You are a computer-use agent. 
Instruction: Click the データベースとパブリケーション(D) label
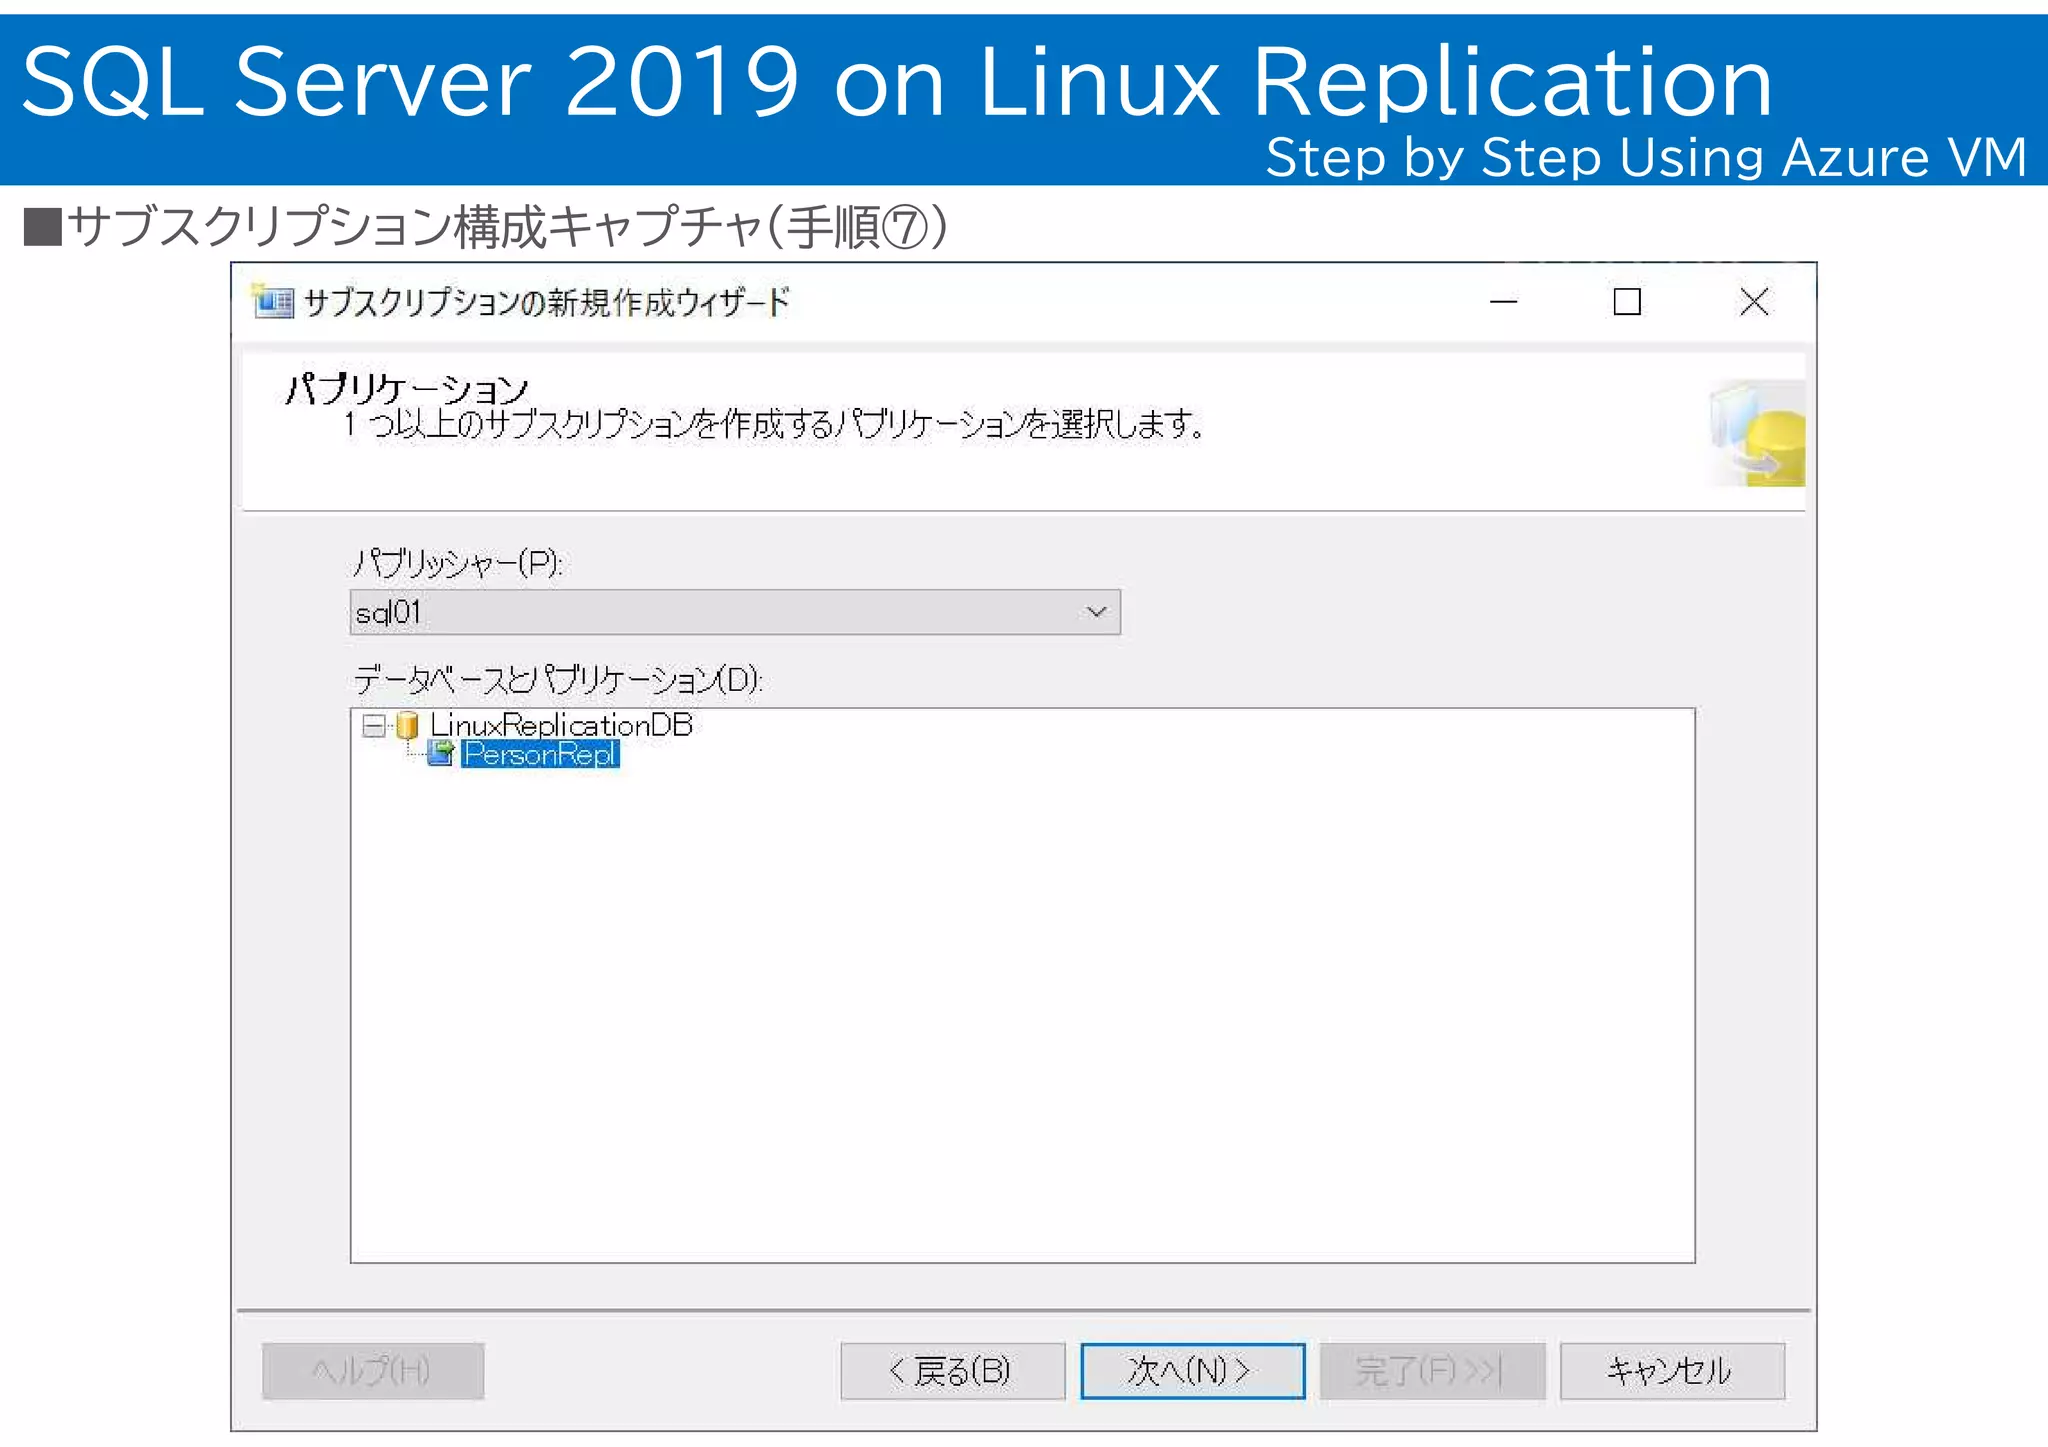[558, 680]
